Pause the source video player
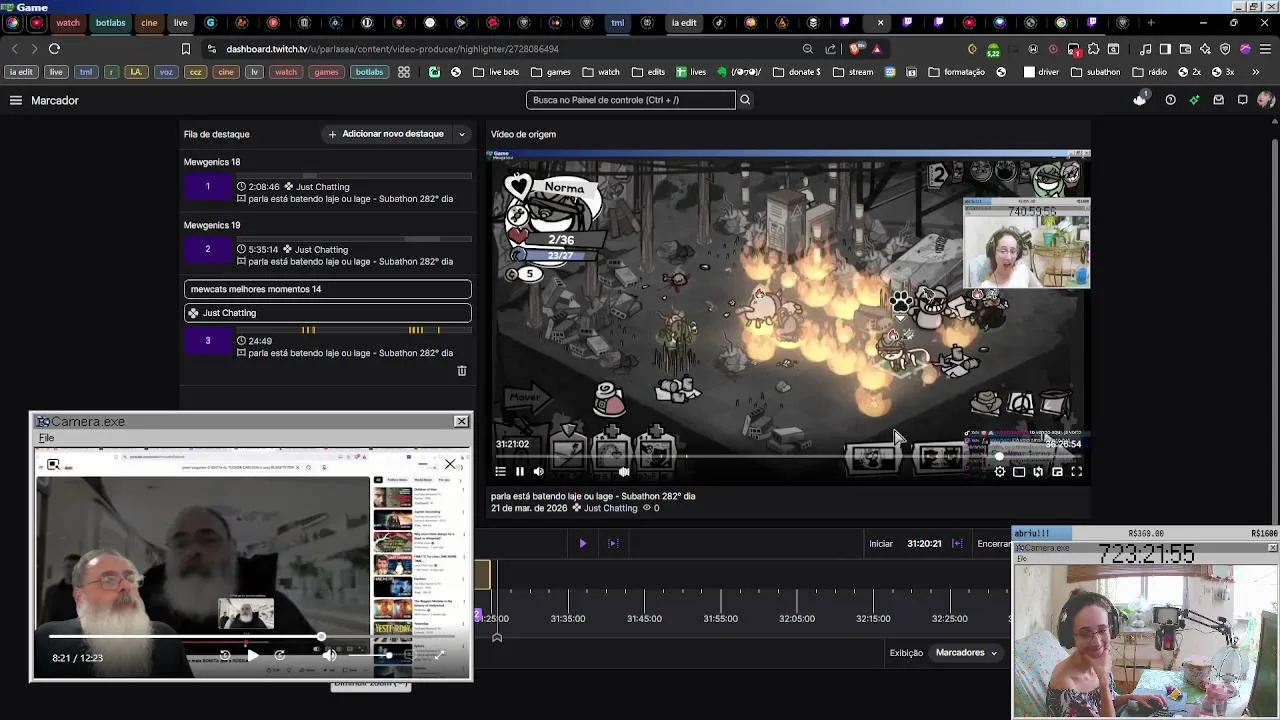The width and height of the screenshot is (1280, 720). click(520, 472)
